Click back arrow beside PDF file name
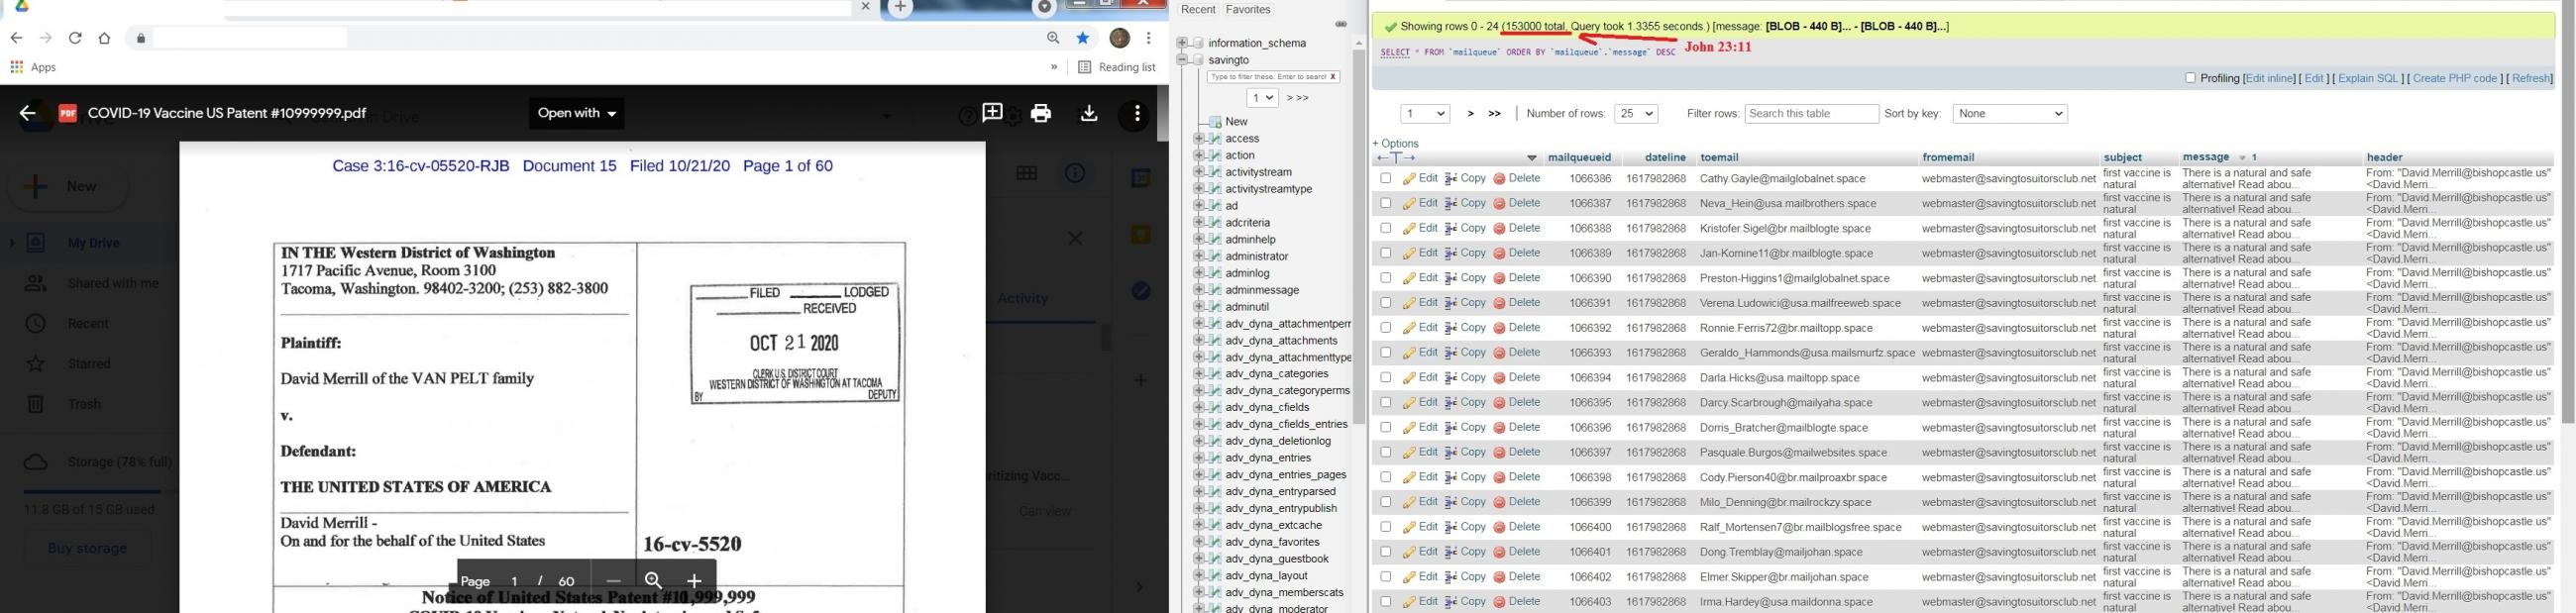 click(x=28, y=114)
